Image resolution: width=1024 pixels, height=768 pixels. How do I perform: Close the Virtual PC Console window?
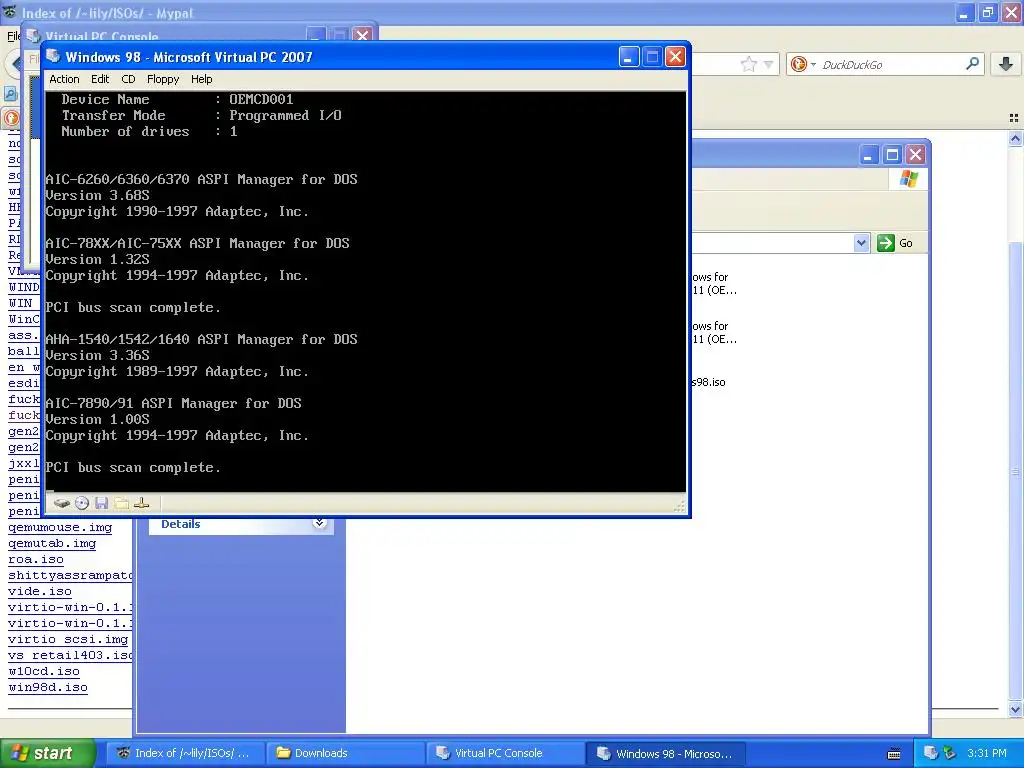(x=361, y=35)
